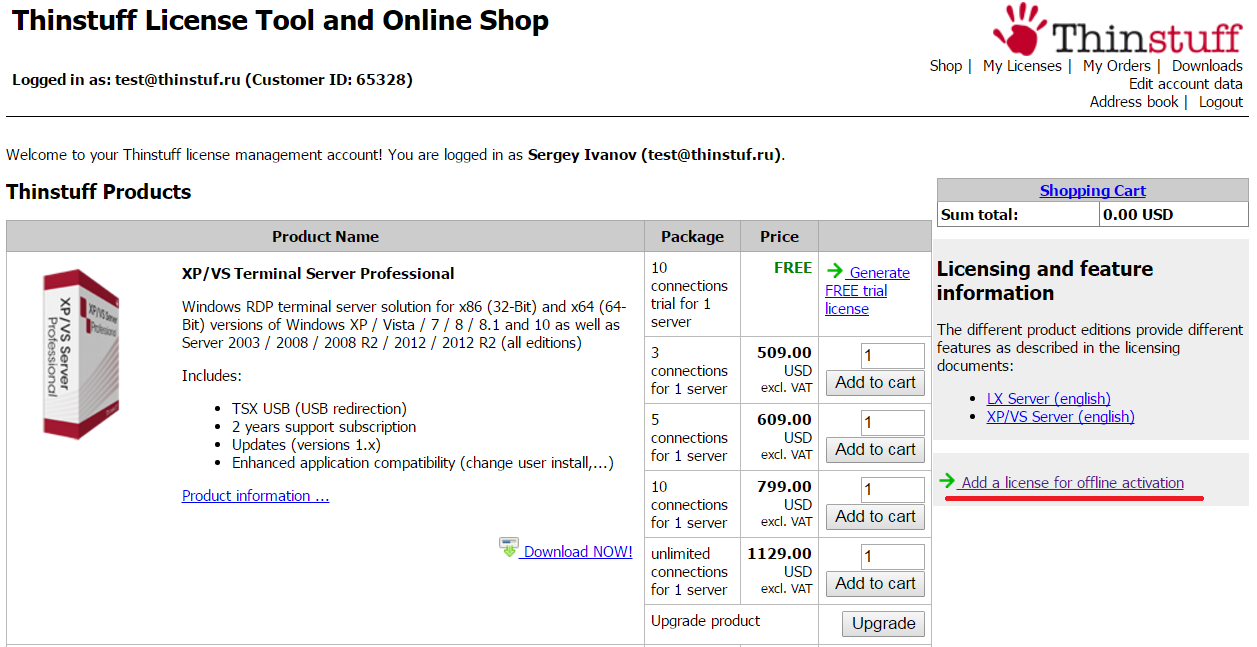1257x647 pixels.
Task: Focus quantity field for 5 connections package
Action: (893, 423)
